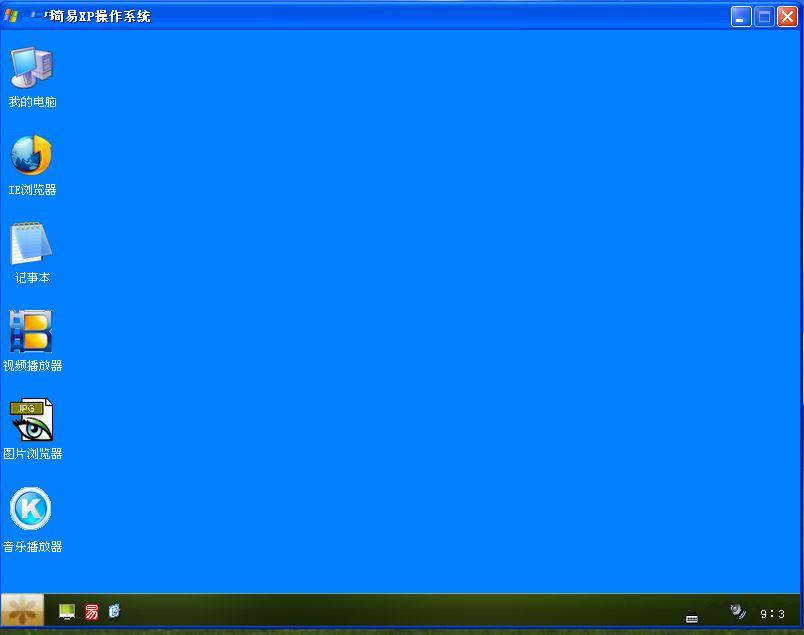This screenshot has height=635, width=804.
Task: Click the green monitor quick launch icon
Action: [67, 611]
